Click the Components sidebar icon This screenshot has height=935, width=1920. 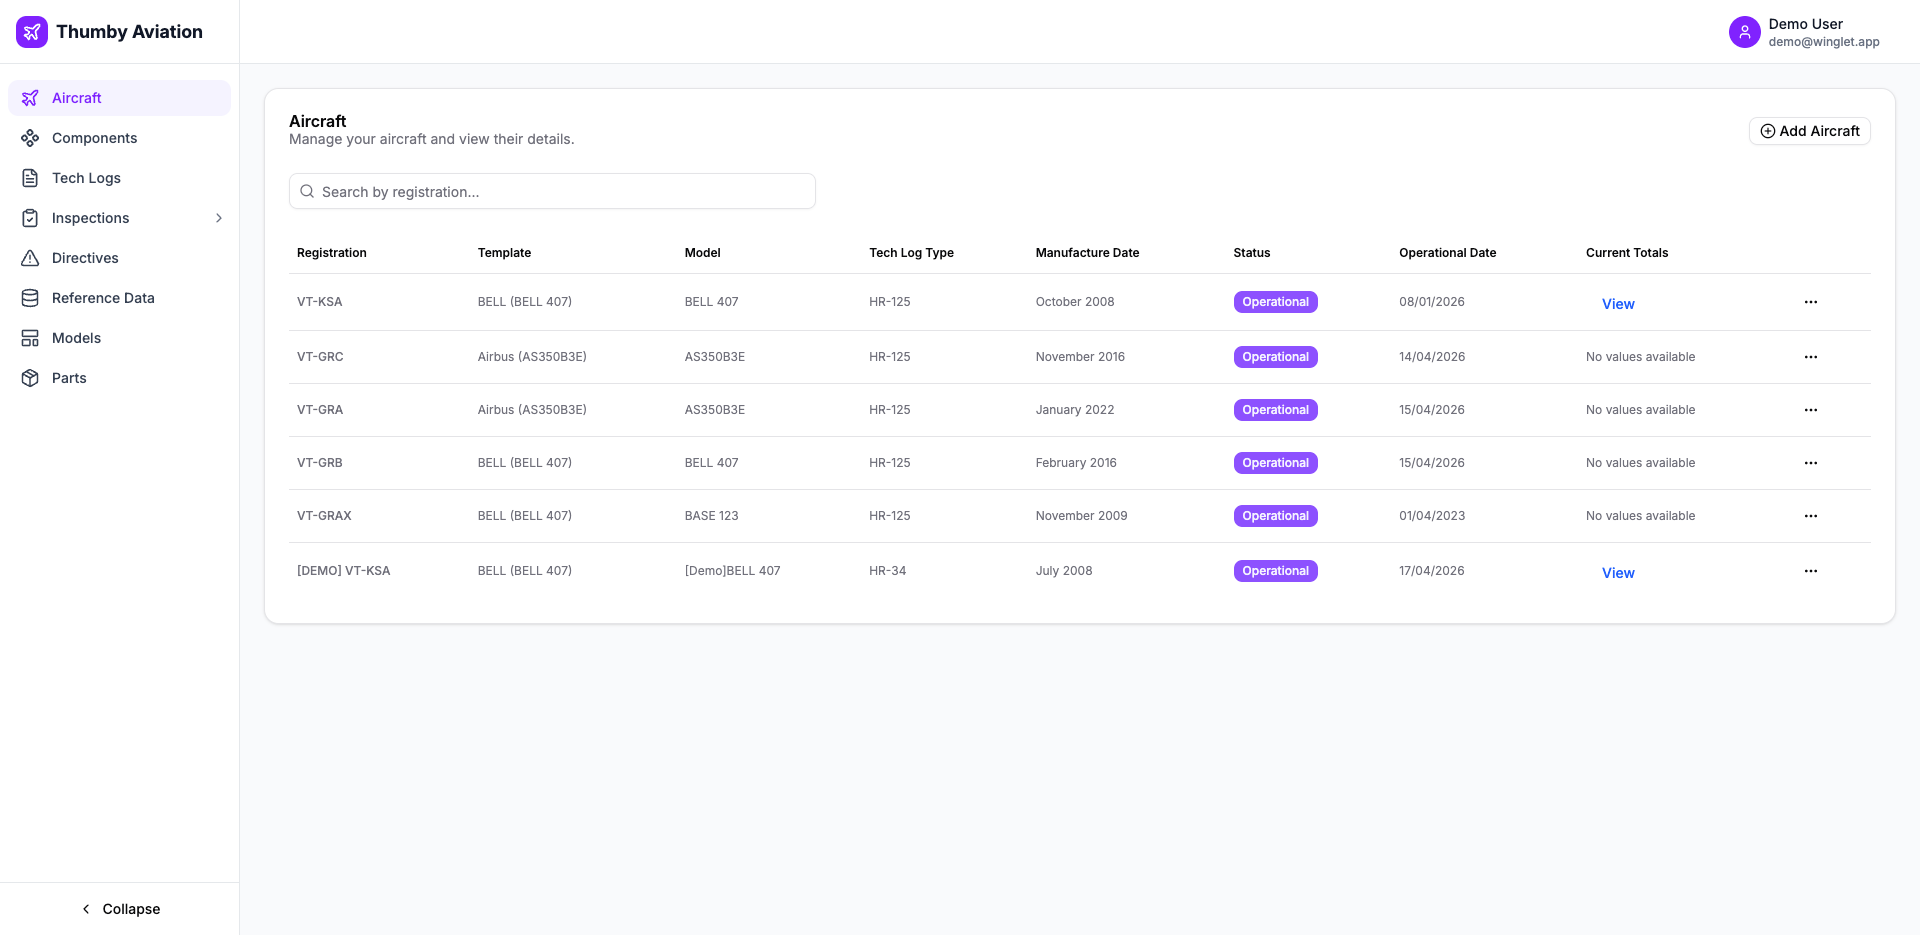[x=30, y=138]
